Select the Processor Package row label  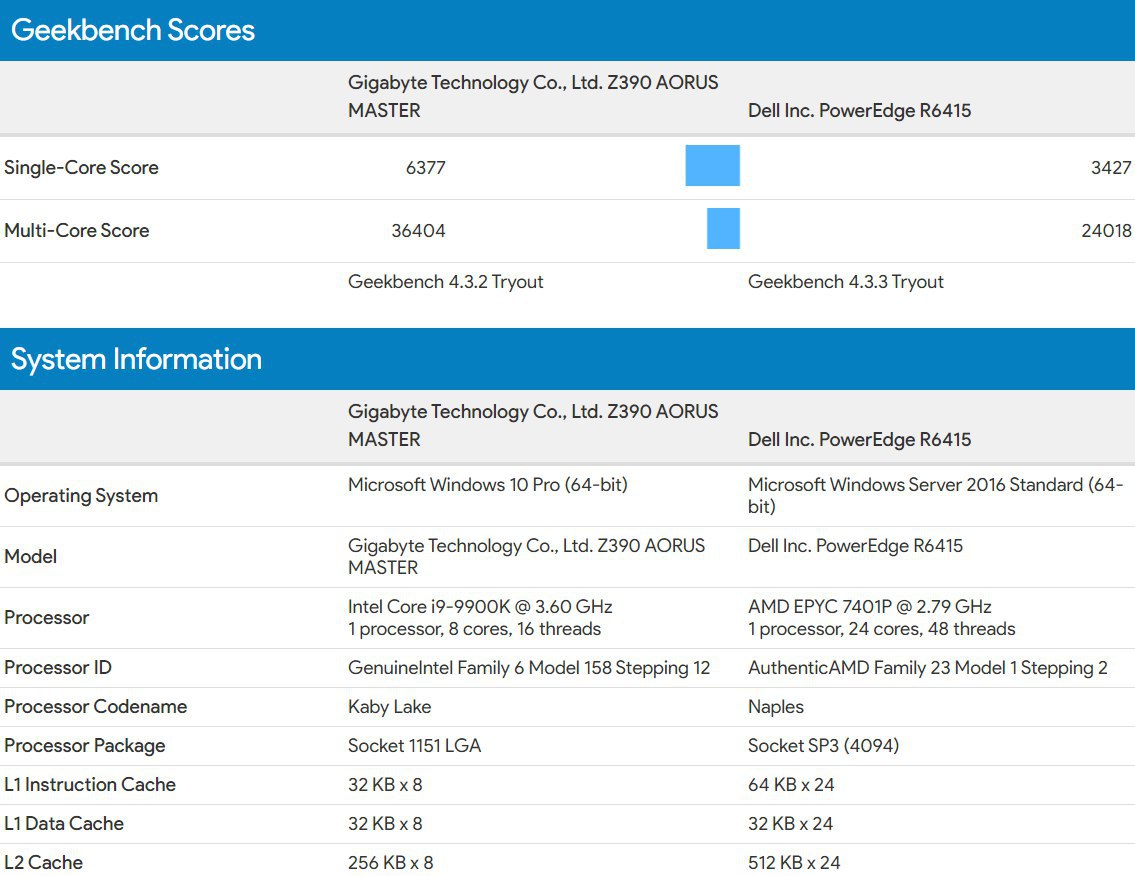pos(85,746)
